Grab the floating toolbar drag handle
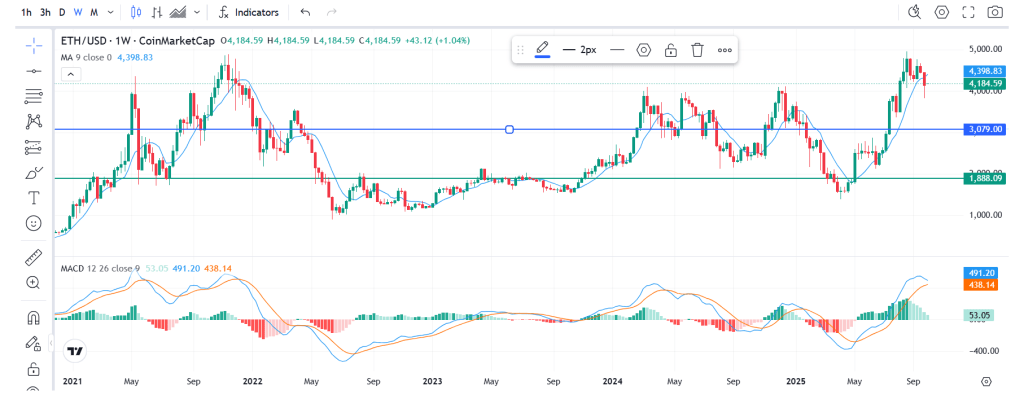The image size is (1024, 399). [x=520, y=50]
